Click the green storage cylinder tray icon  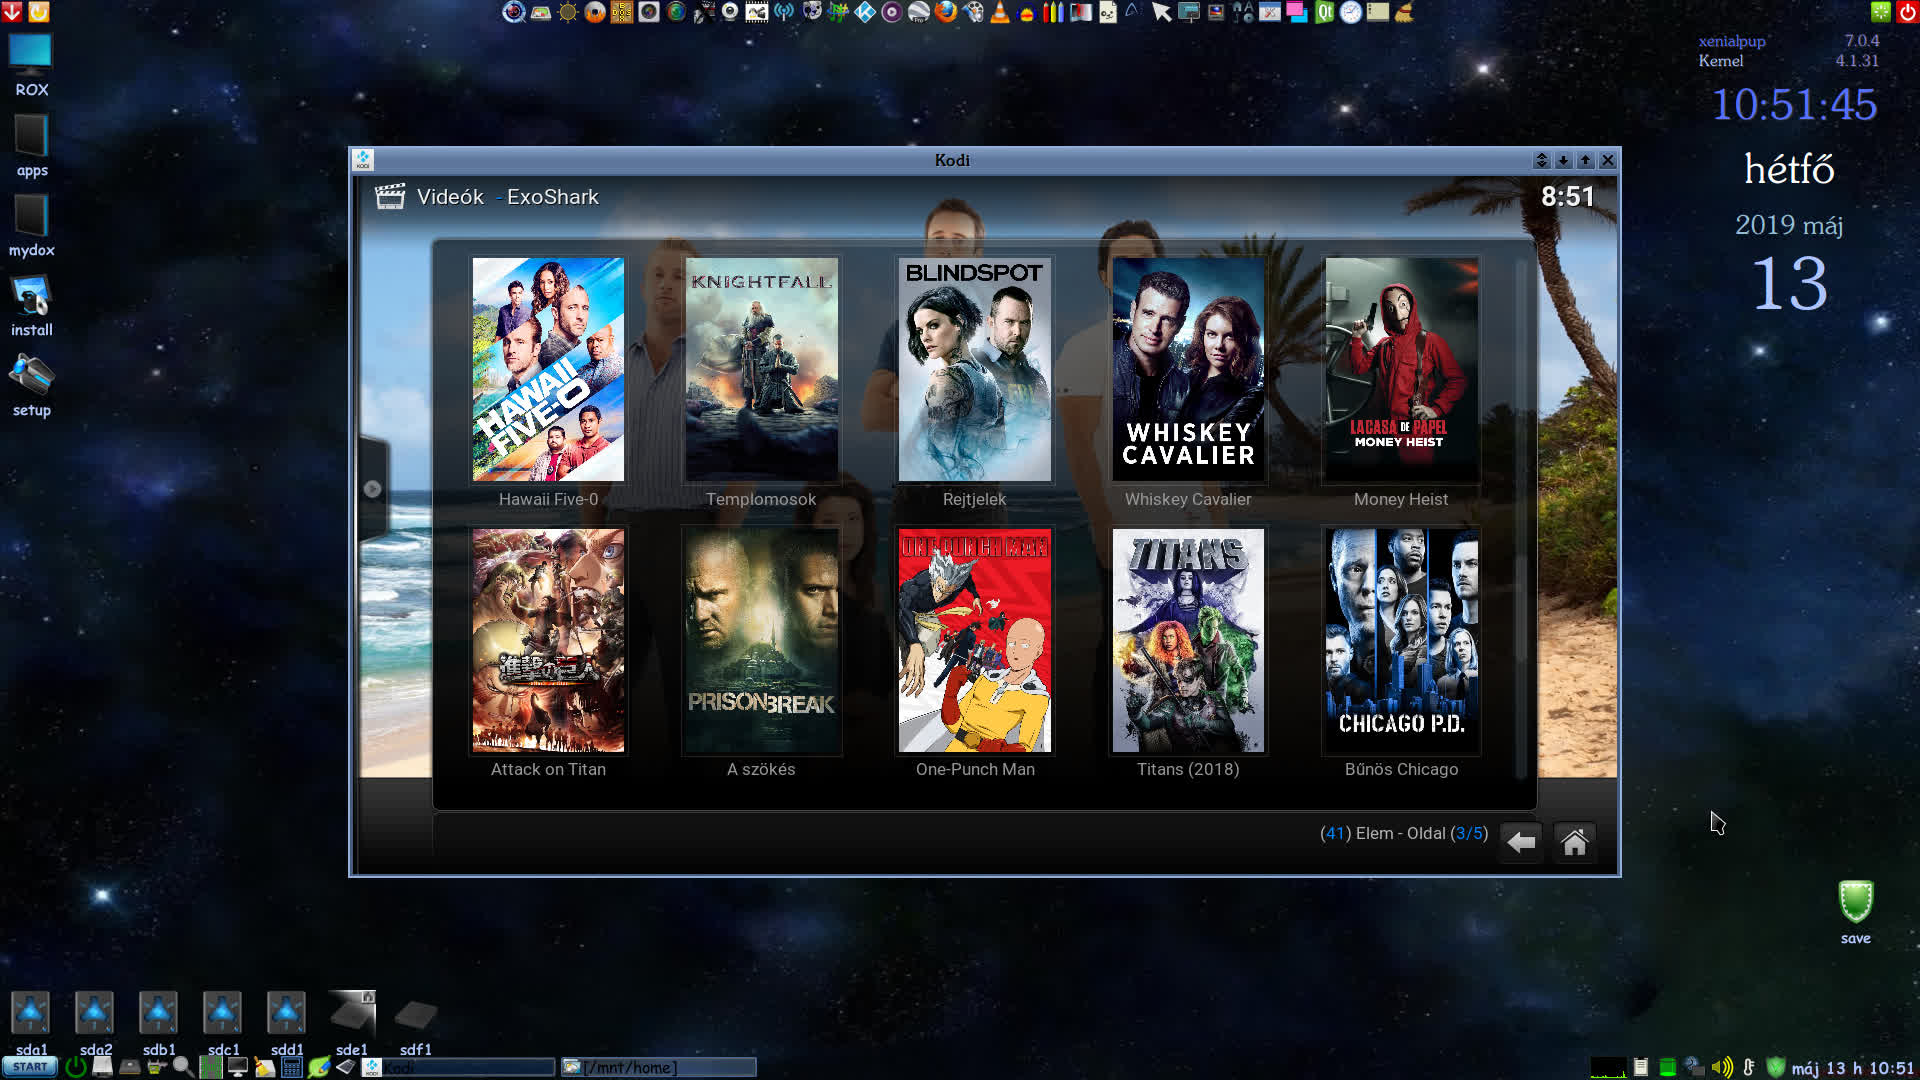point(1667,1067)
